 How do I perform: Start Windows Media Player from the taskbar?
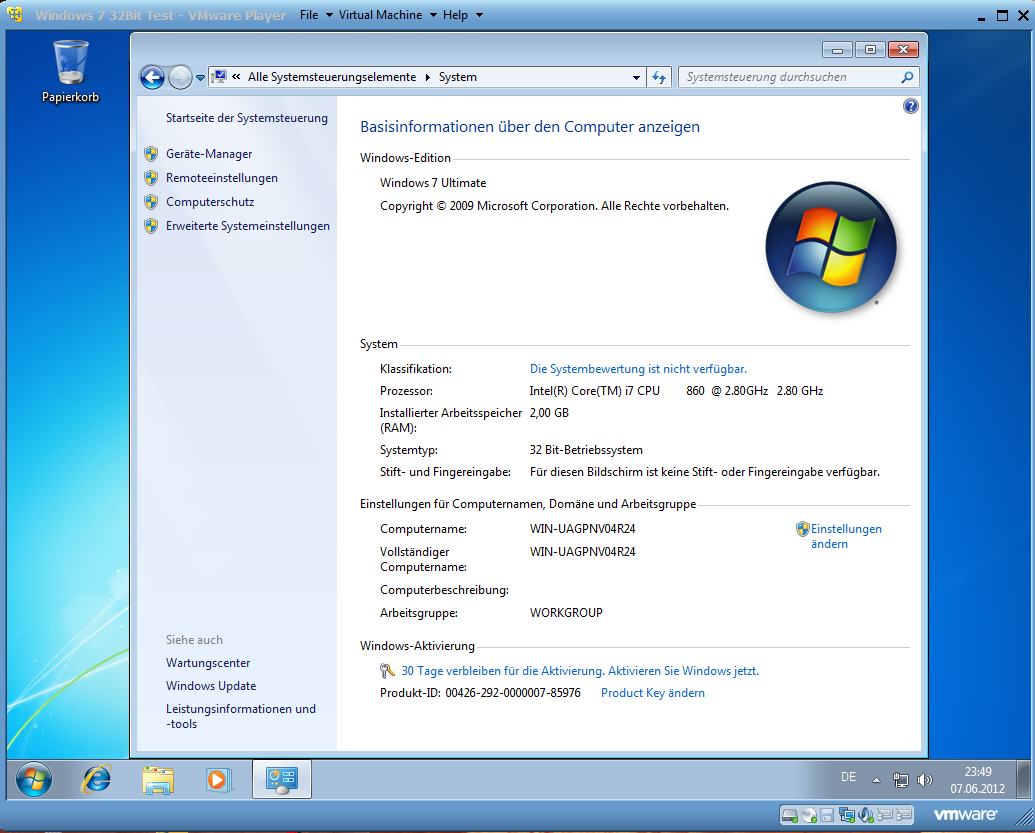(x=219, y=780)
